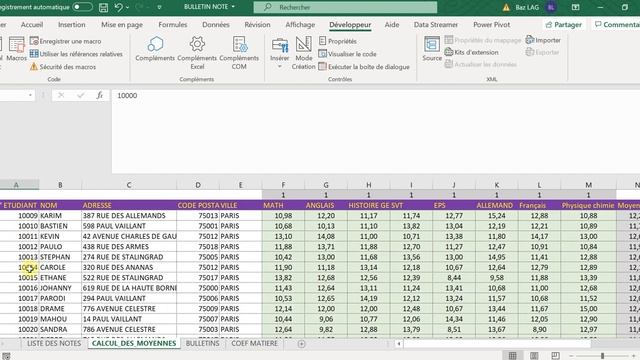Open the Affichage tab
Image resolution: width=640 pixels, height=360 pixels.
(x=300, y=24)
